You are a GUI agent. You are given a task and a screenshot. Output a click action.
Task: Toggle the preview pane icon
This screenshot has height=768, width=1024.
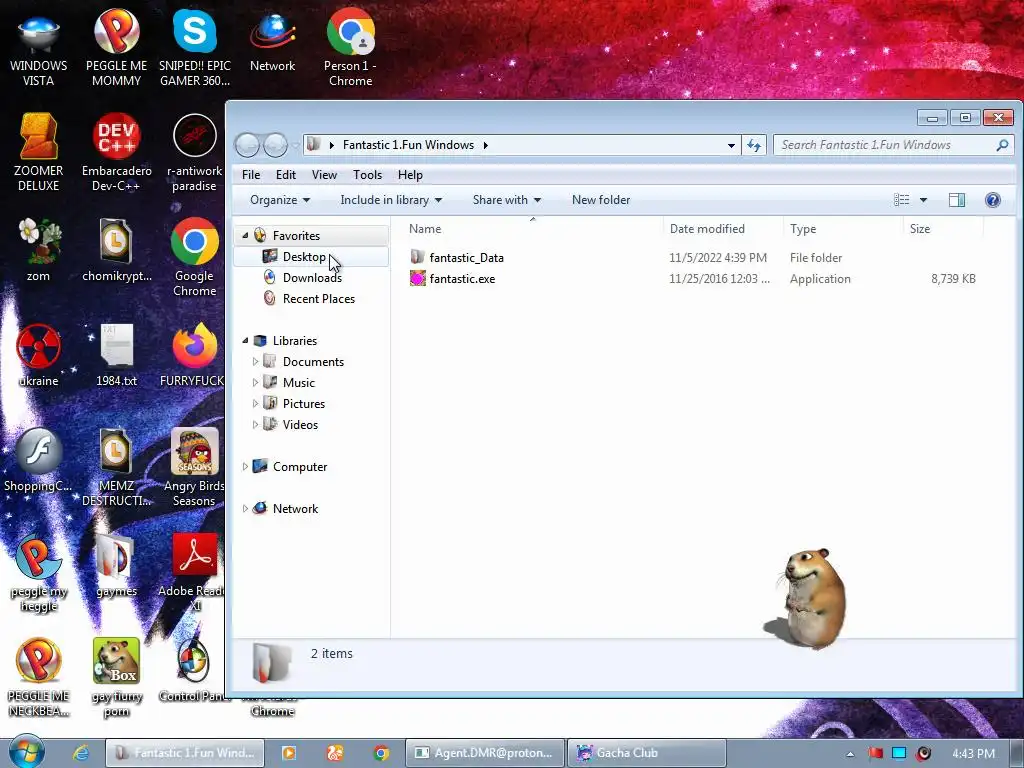coord(957,200)
